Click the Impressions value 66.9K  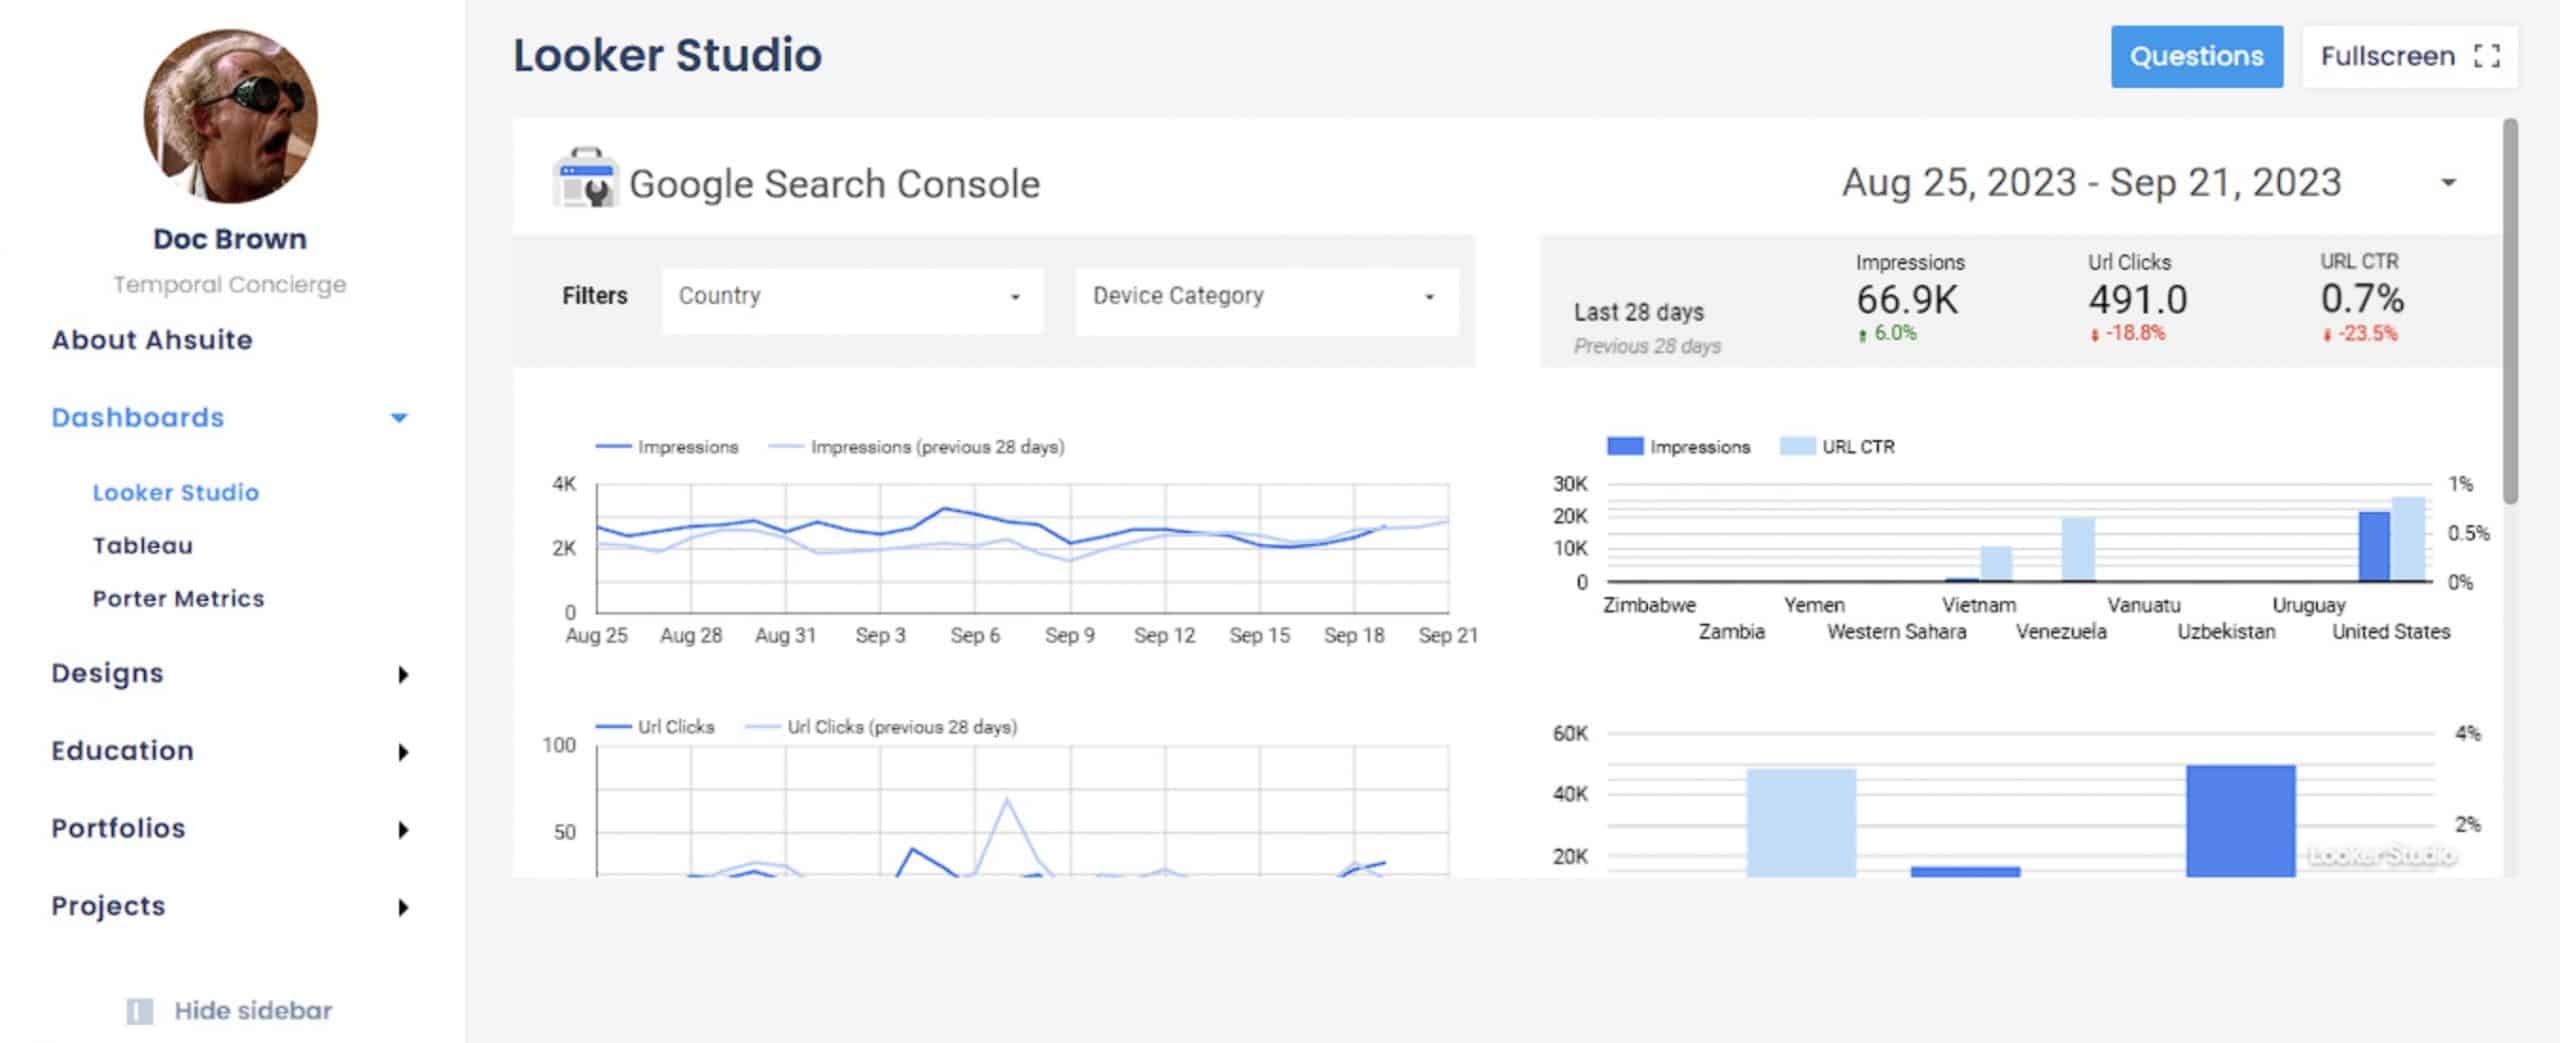pos(1907,299)
